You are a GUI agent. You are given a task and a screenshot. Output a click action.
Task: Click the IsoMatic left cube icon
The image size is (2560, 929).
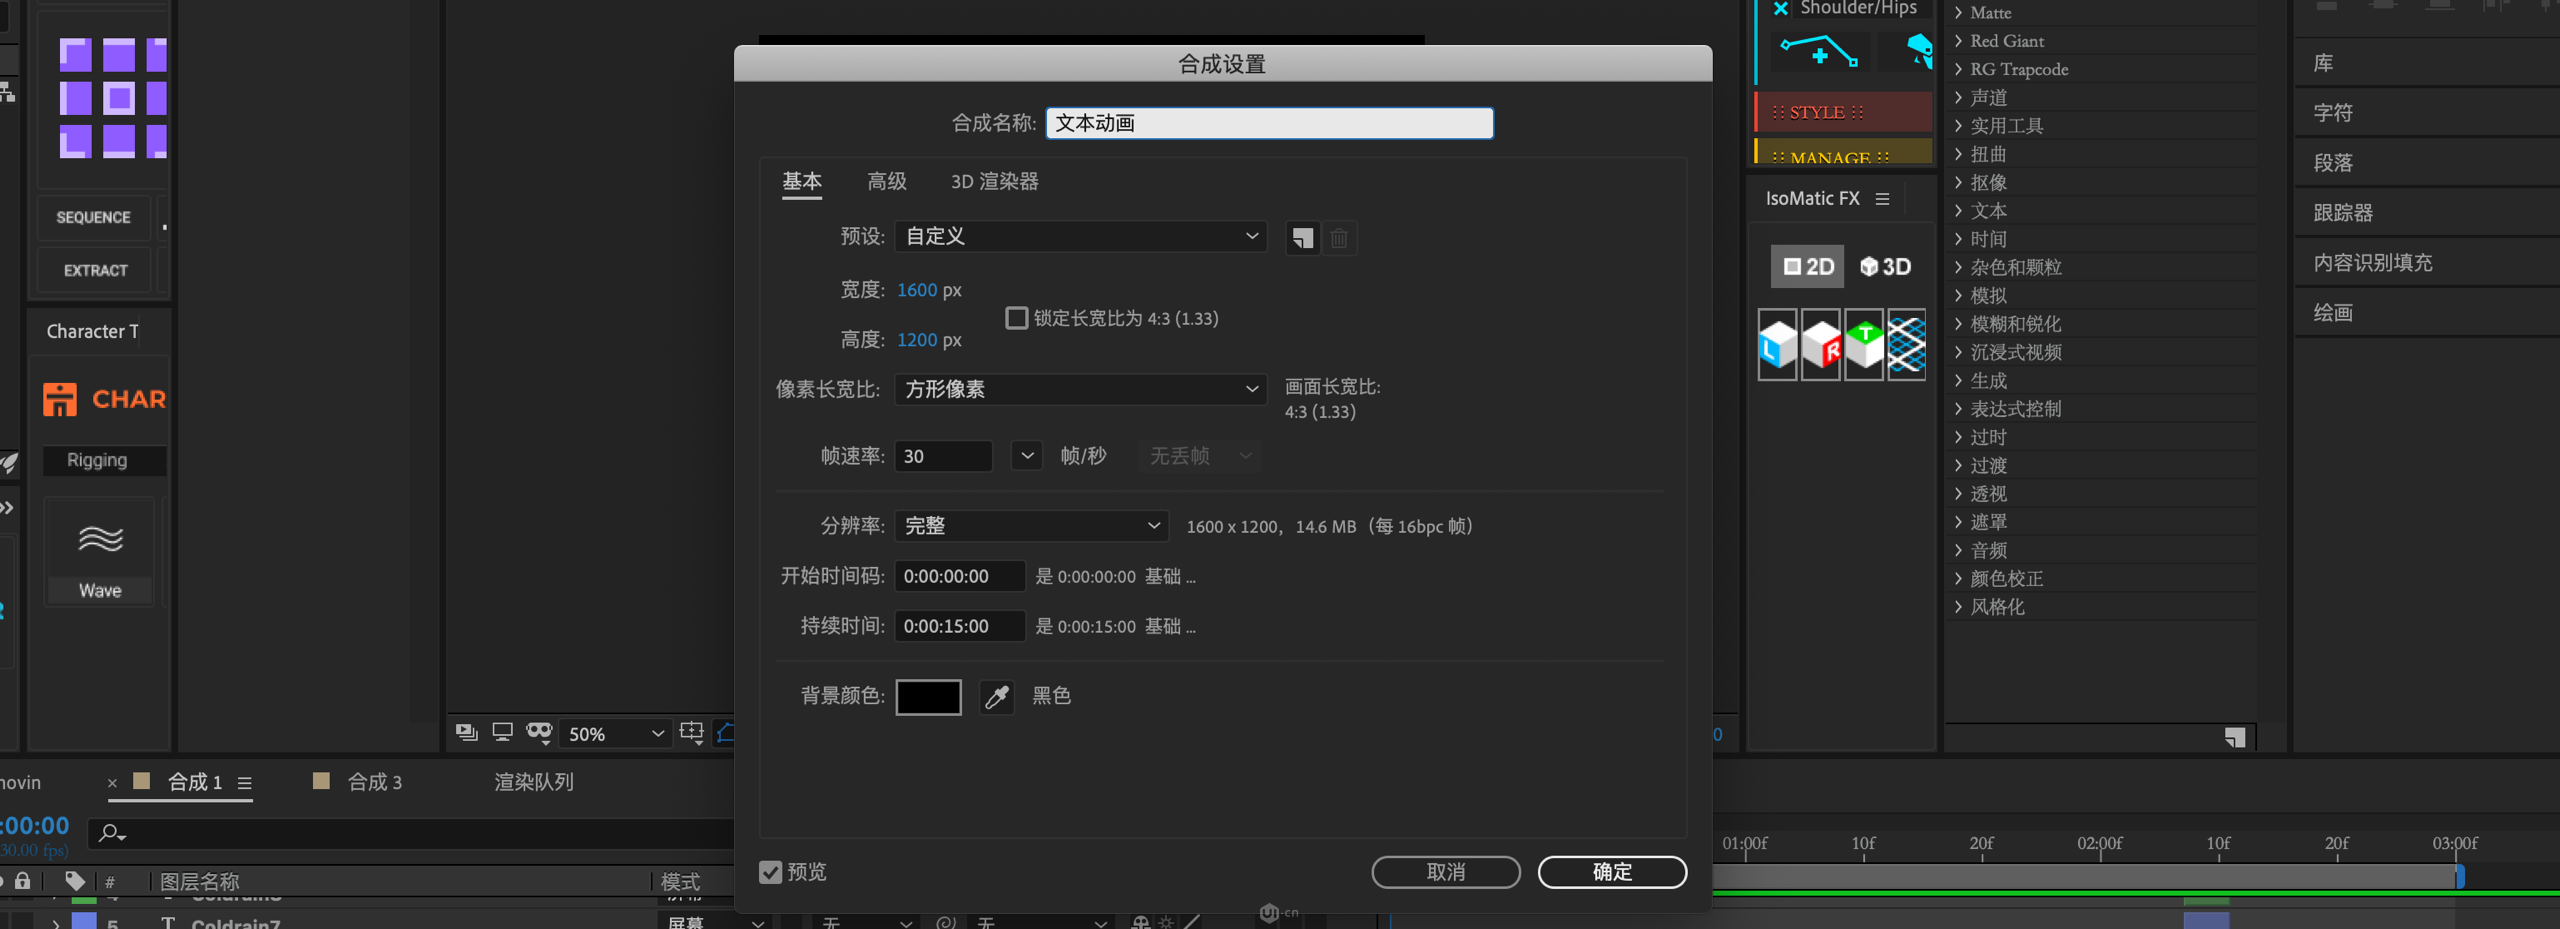[1777, 345]
